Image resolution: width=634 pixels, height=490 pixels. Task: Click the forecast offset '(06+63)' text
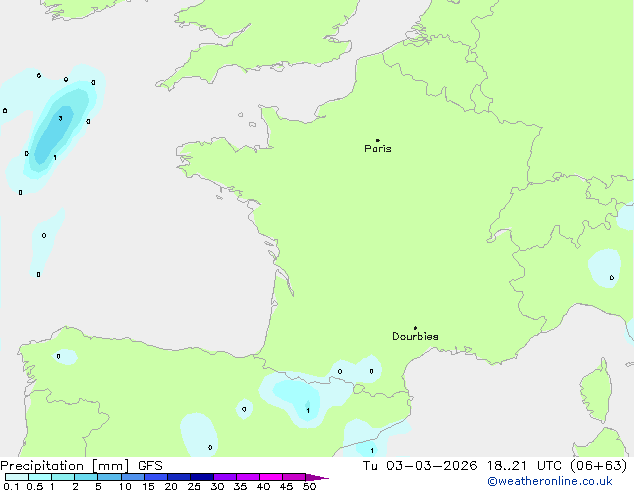click(x=598, y=466)
